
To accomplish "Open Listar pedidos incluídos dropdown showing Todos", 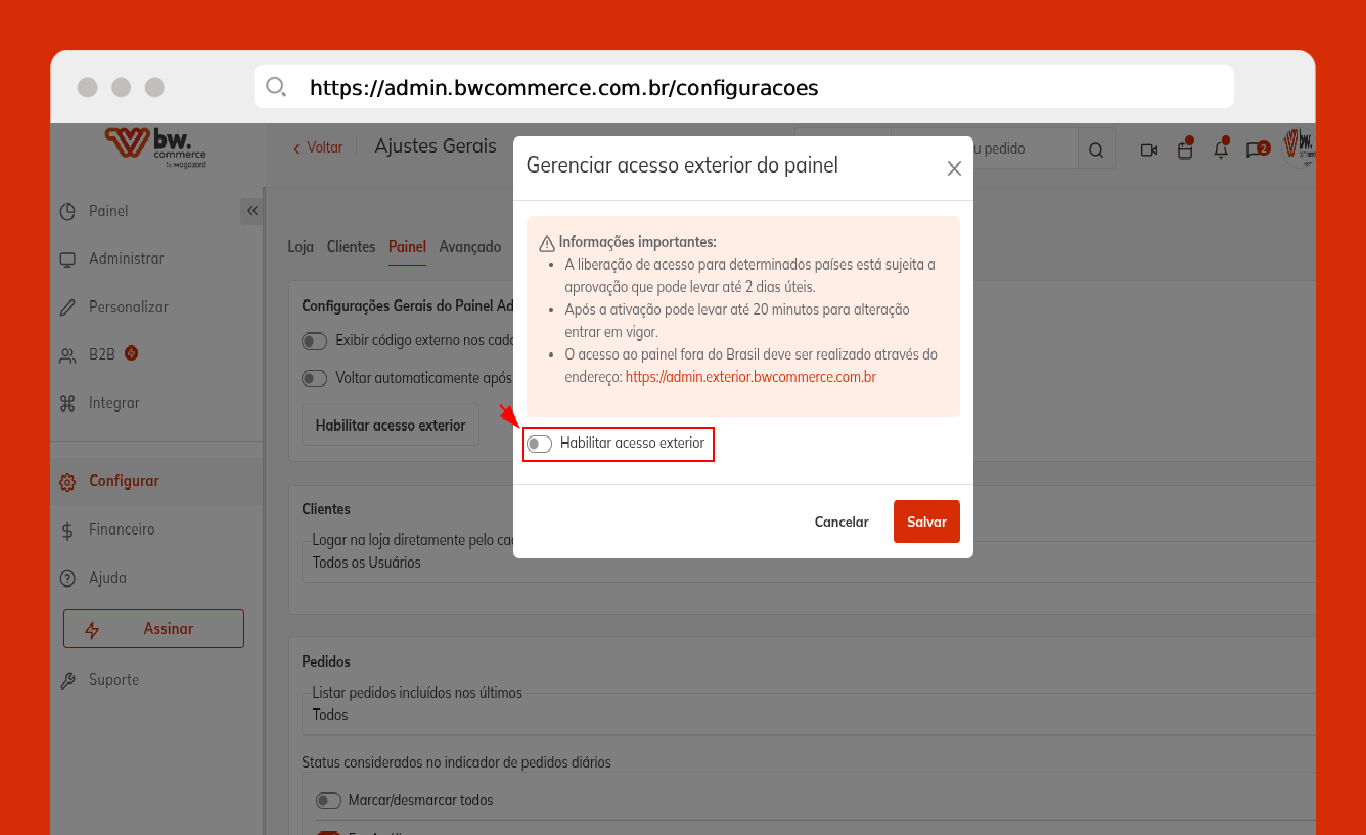I will [x=808, y=714].
